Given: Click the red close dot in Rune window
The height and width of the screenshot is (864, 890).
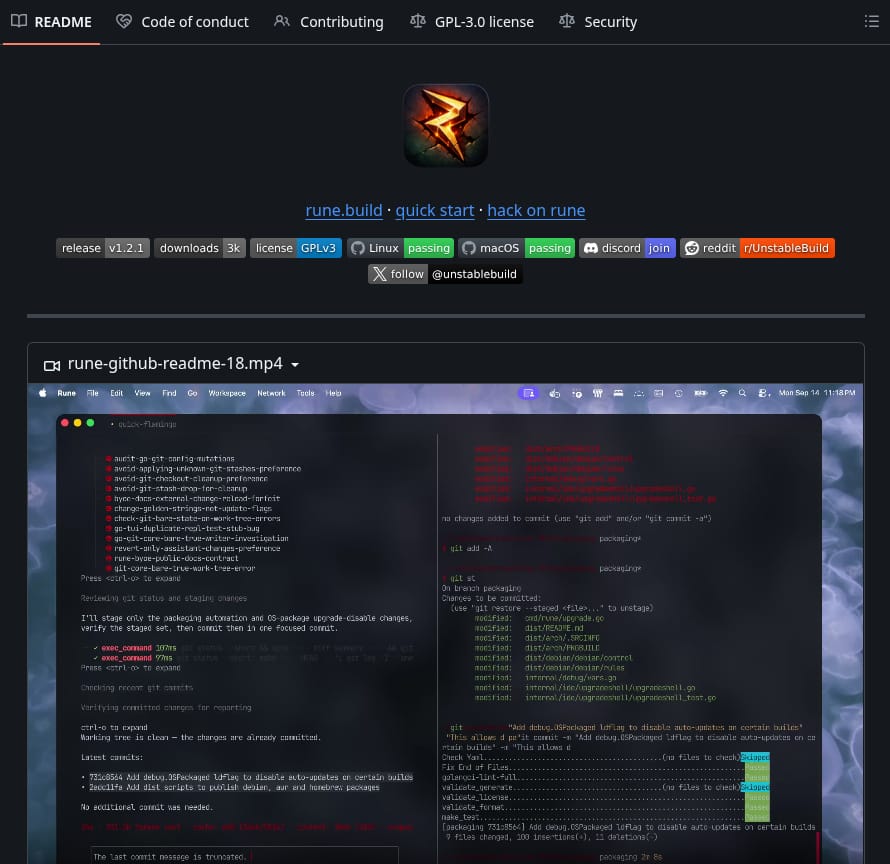Looking at the screenshot, I should (x=65, y=423).
